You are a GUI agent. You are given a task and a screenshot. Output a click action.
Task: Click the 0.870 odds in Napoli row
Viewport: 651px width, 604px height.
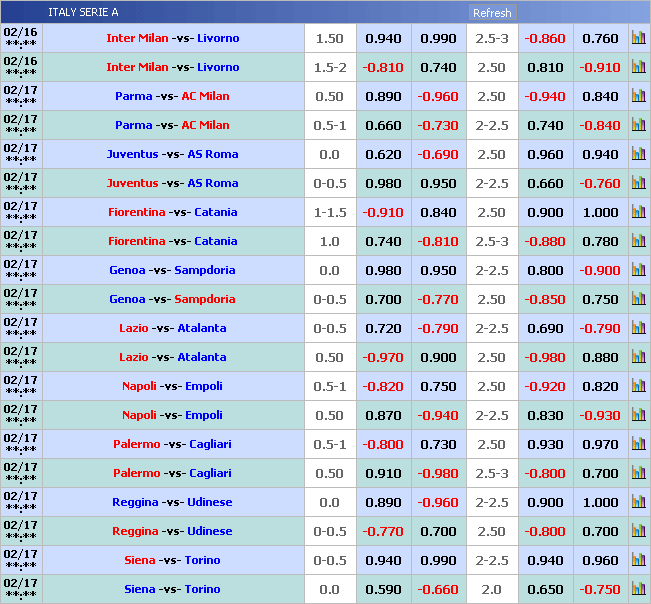pyautogui.click(x=383, y=416)
